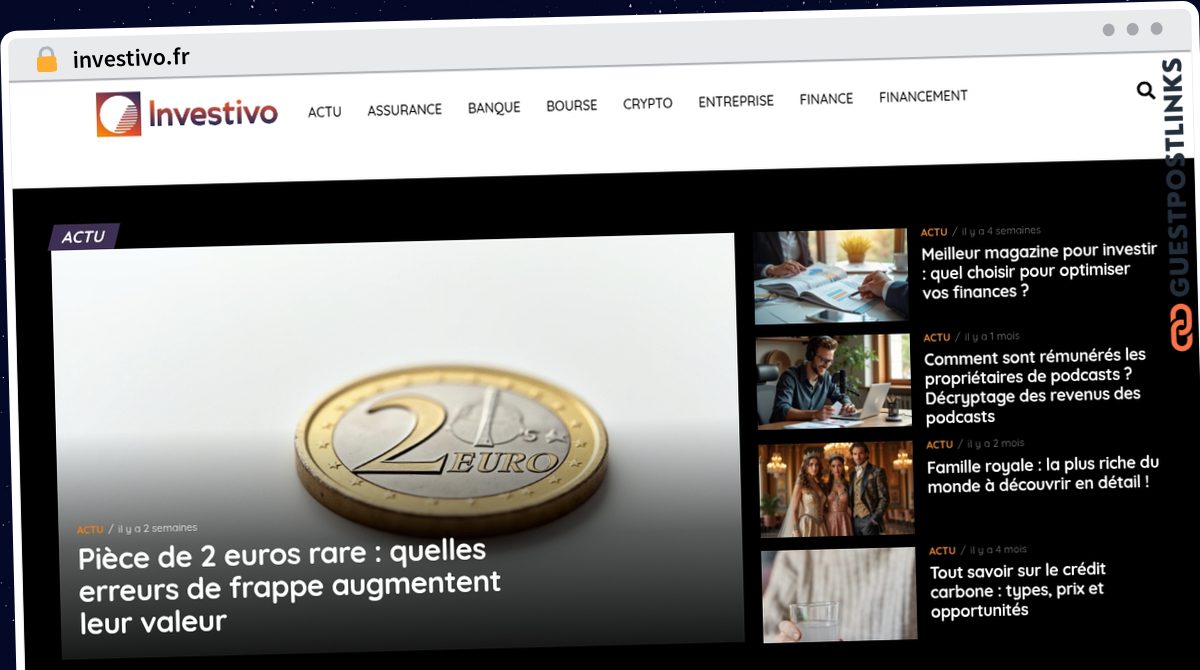Image resolution: width=1200 pixels, height=670 pixels.
Task: Open the ASSURANCE menu section
Action: 404,110
